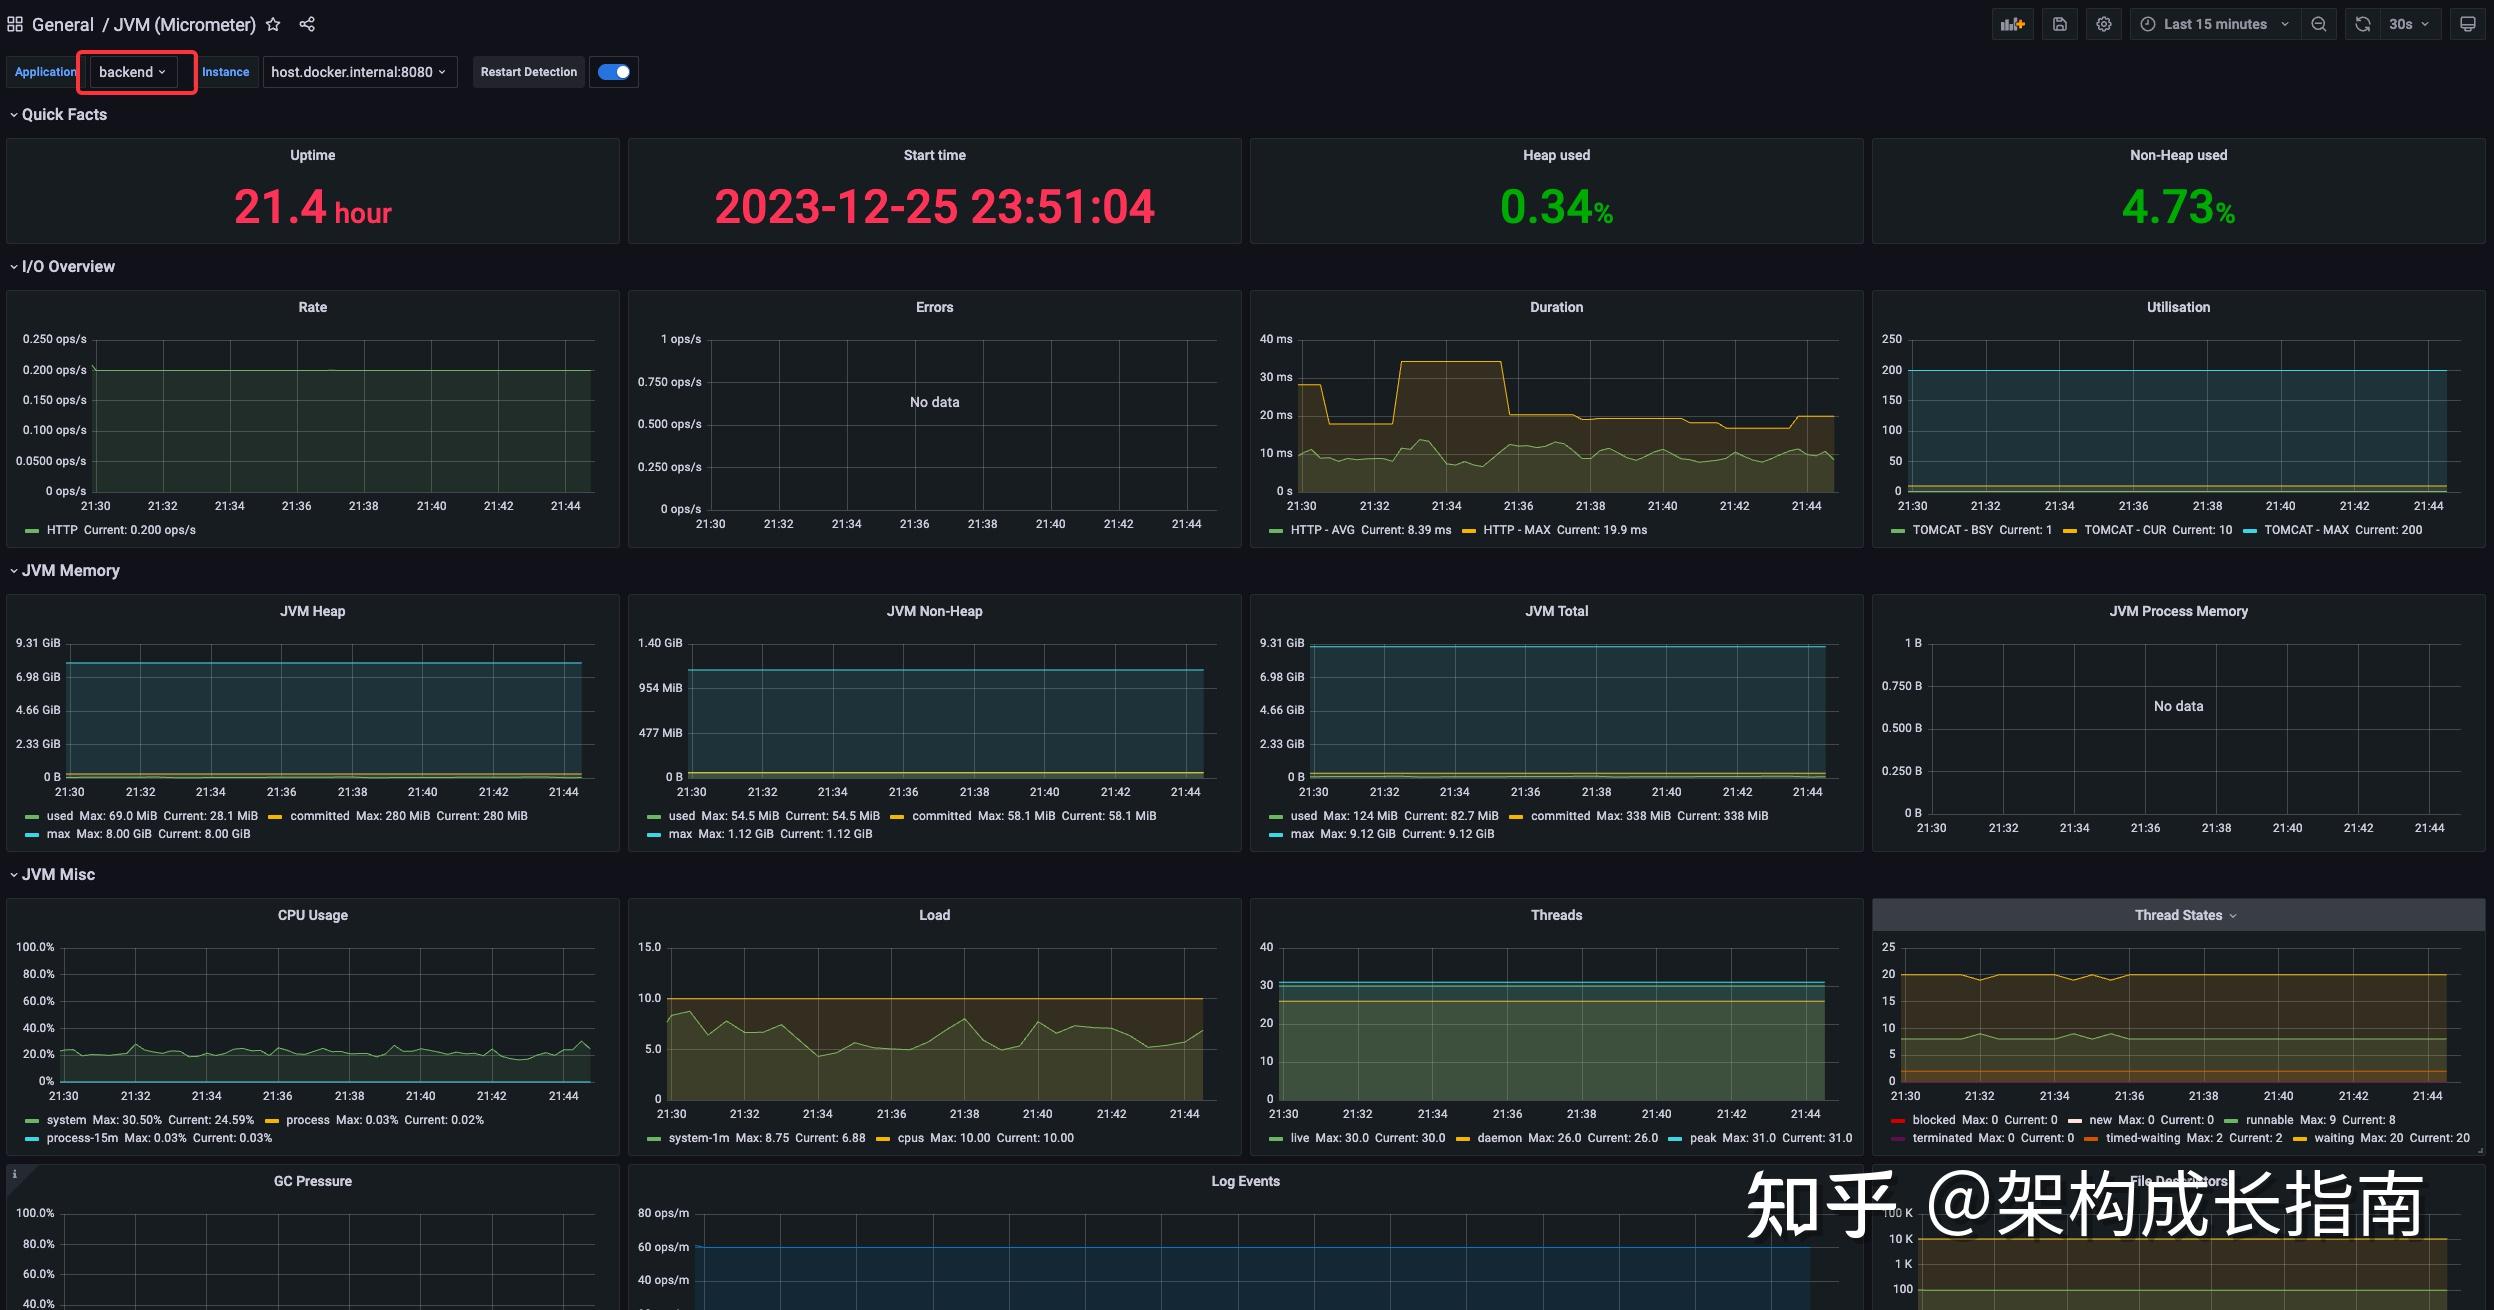Open the 30s refresh interval dropdown
Screen dimensions: 2494x1310
2402,24
